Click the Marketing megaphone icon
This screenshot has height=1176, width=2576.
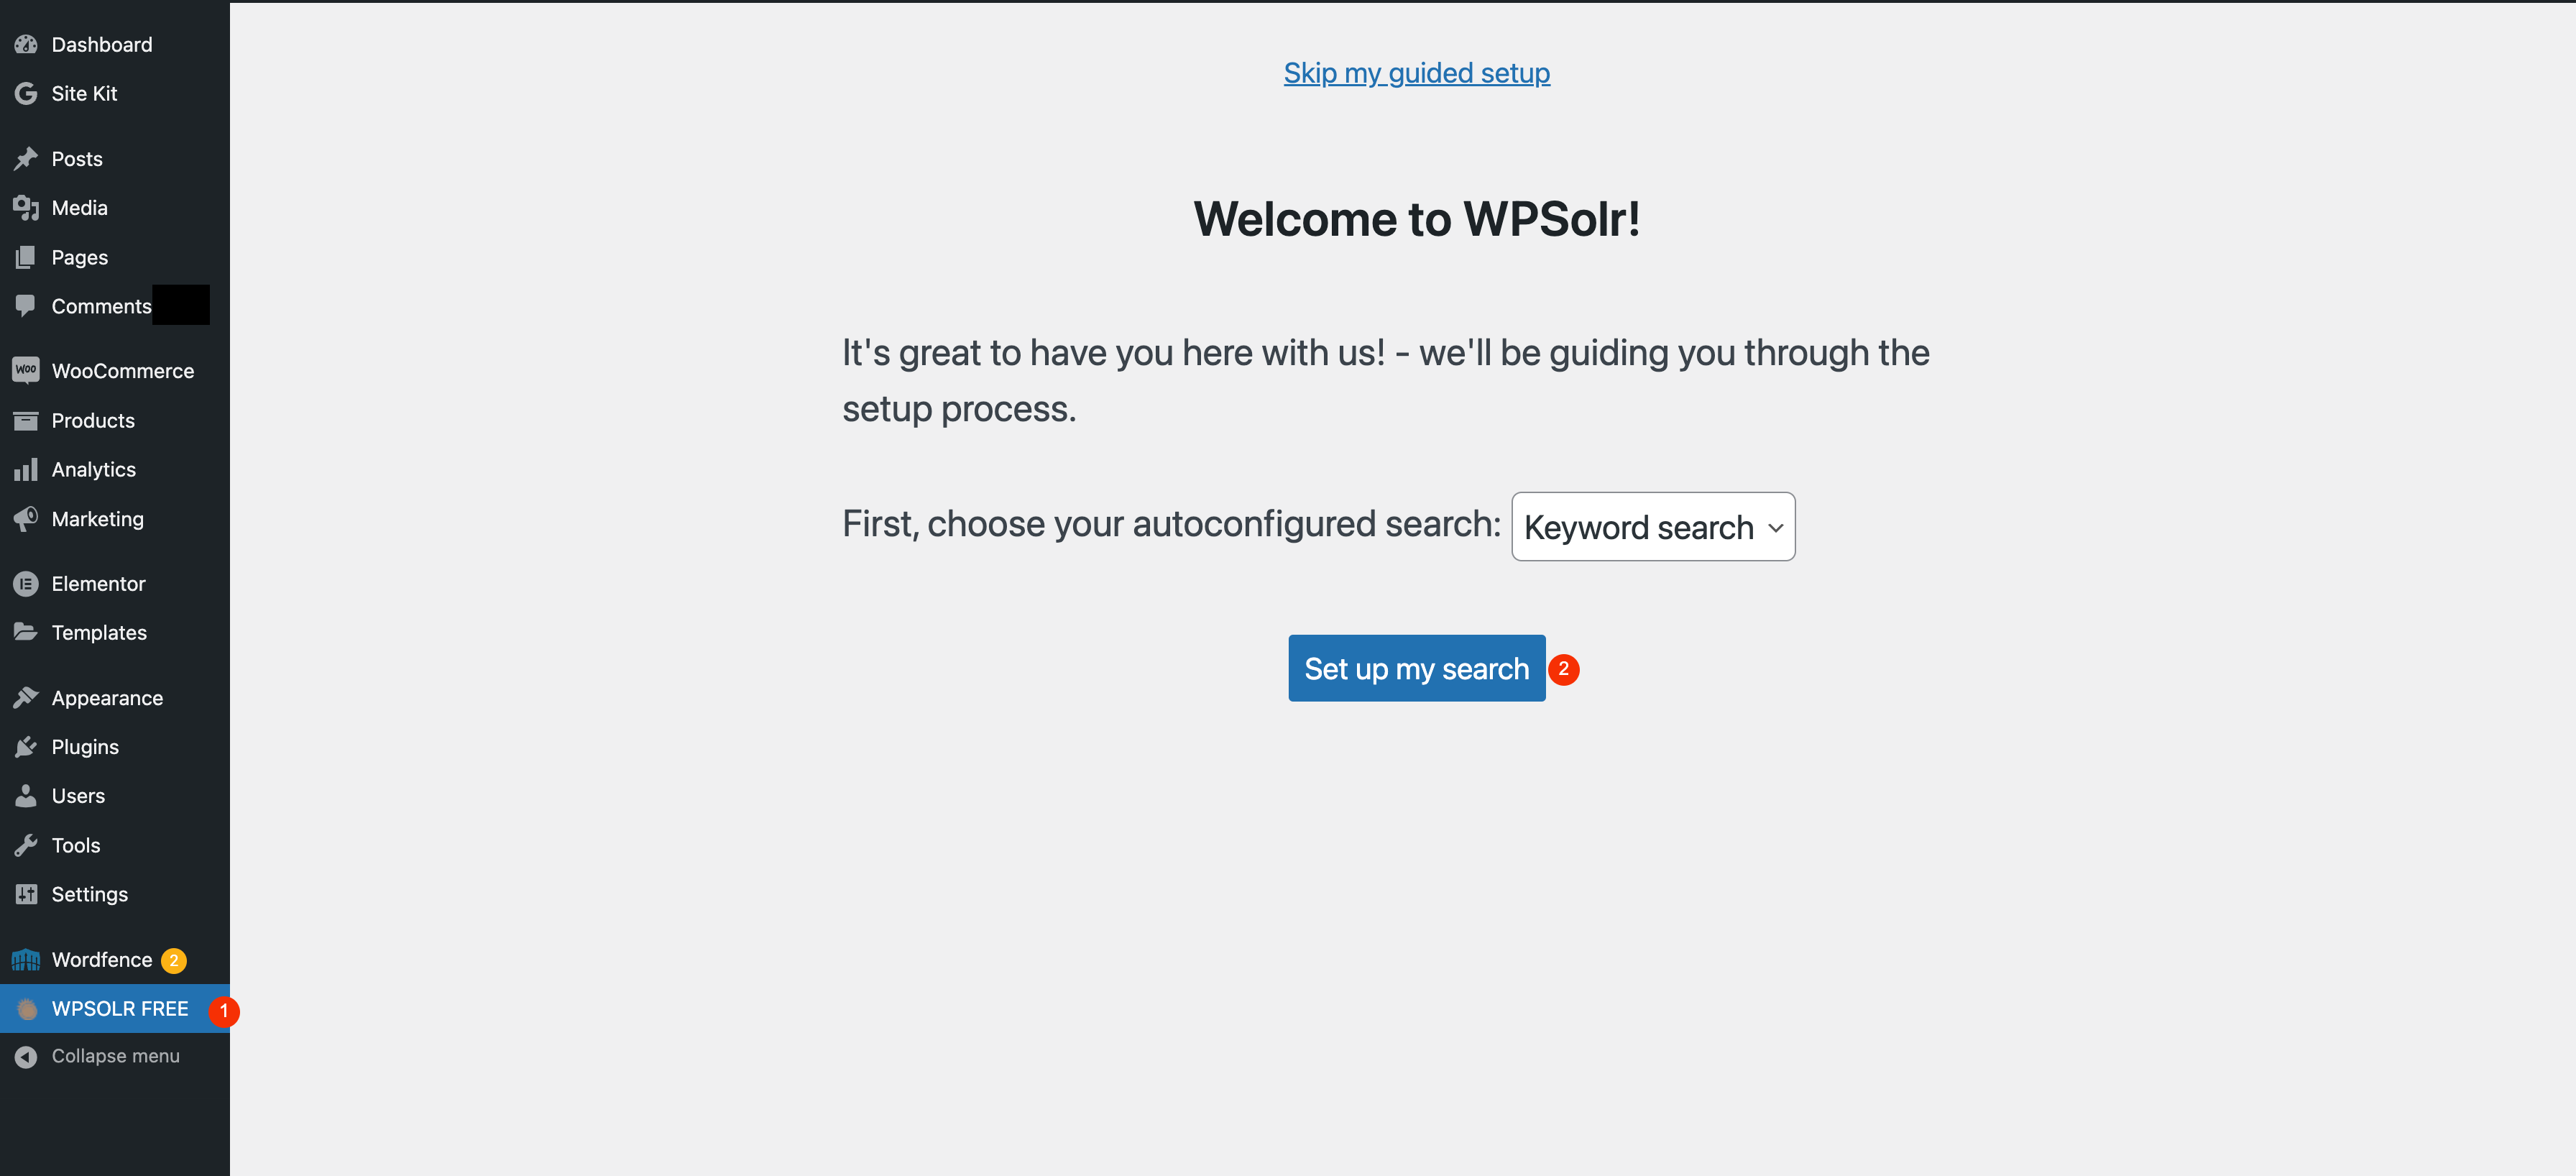pos(26,519)
